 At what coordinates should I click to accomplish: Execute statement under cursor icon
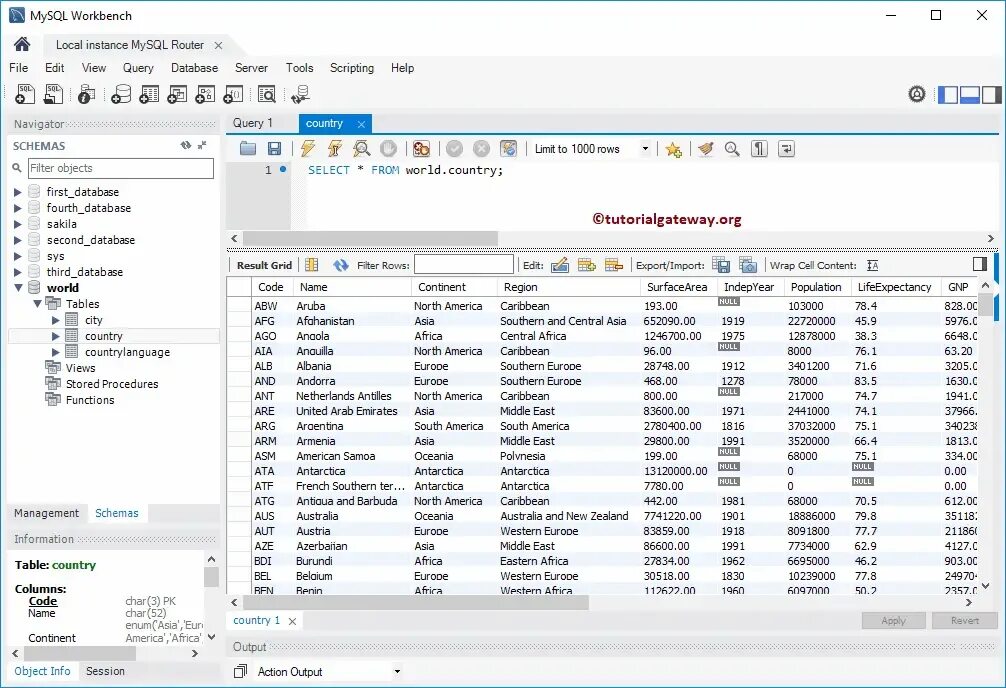coord(334,149)
